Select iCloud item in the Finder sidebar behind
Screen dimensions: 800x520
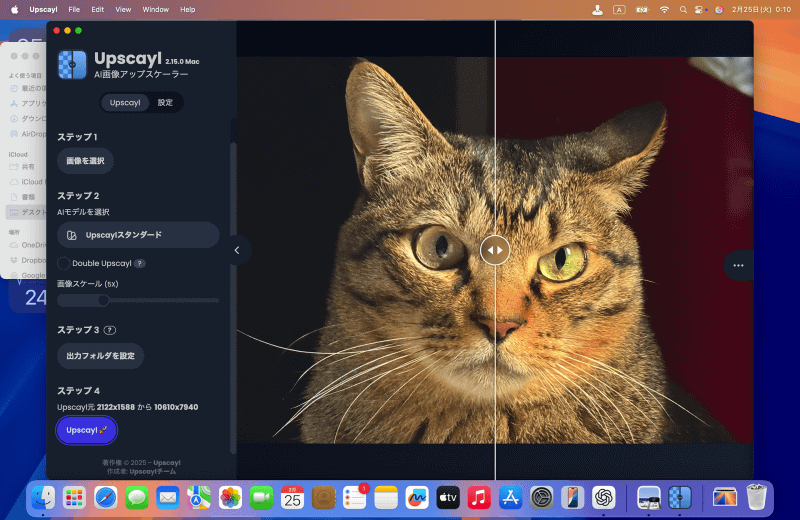point(27,182)
